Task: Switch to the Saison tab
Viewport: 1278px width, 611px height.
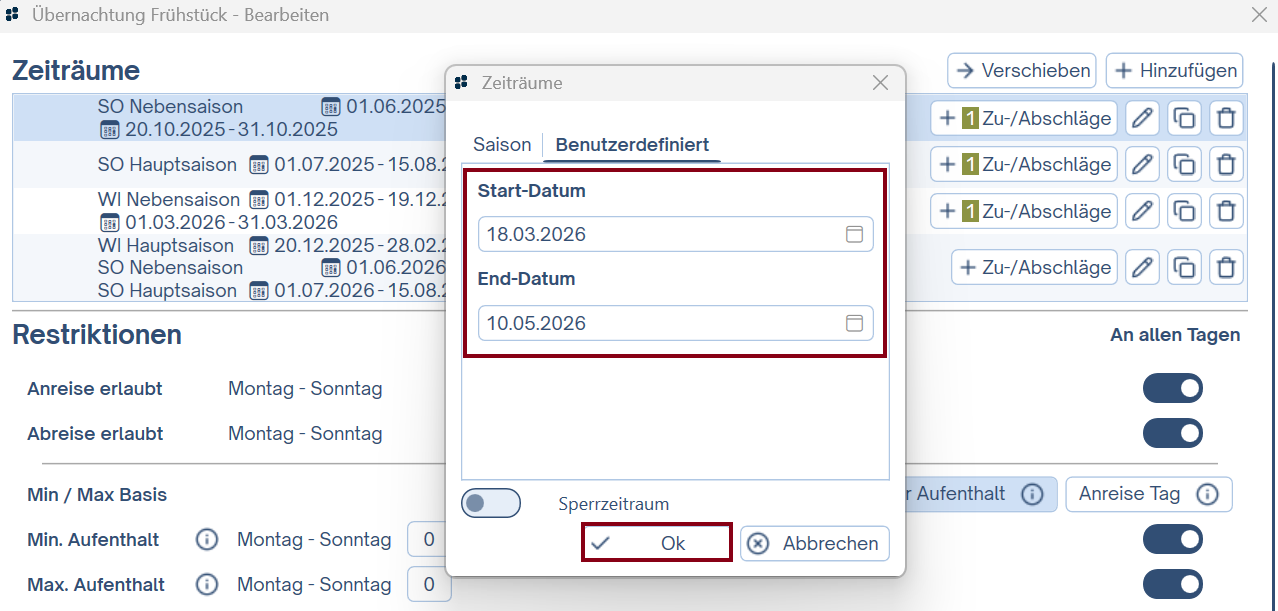Action: [501, 144]
